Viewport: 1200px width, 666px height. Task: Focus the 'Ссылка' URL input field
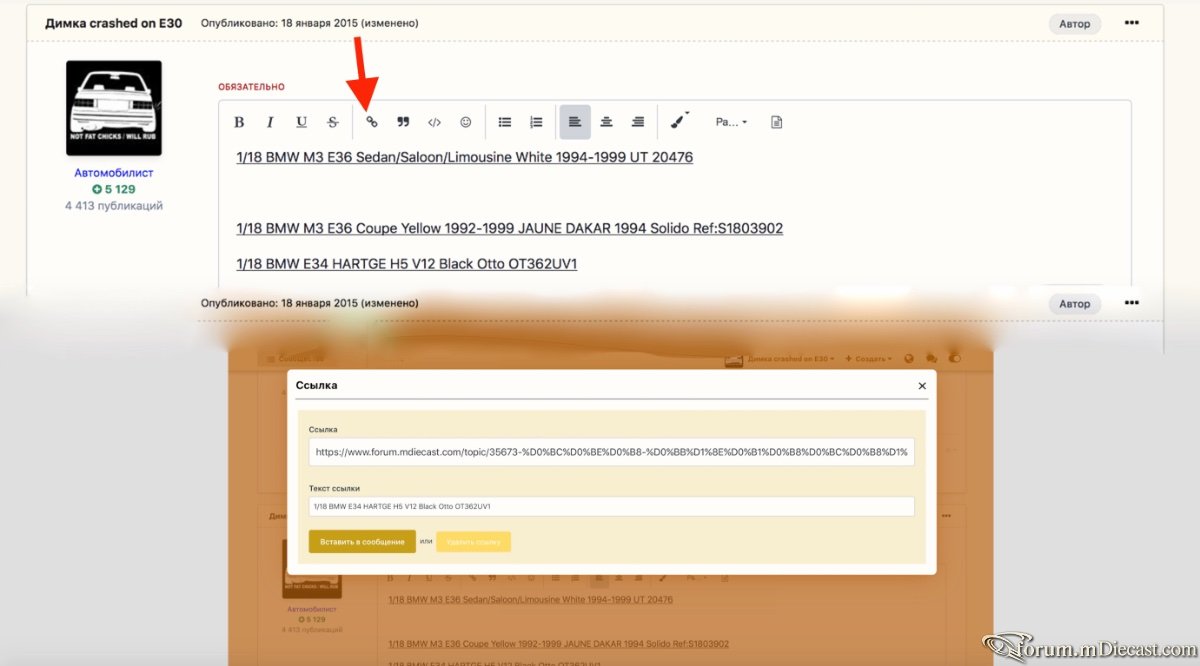[x=612, y=452]
